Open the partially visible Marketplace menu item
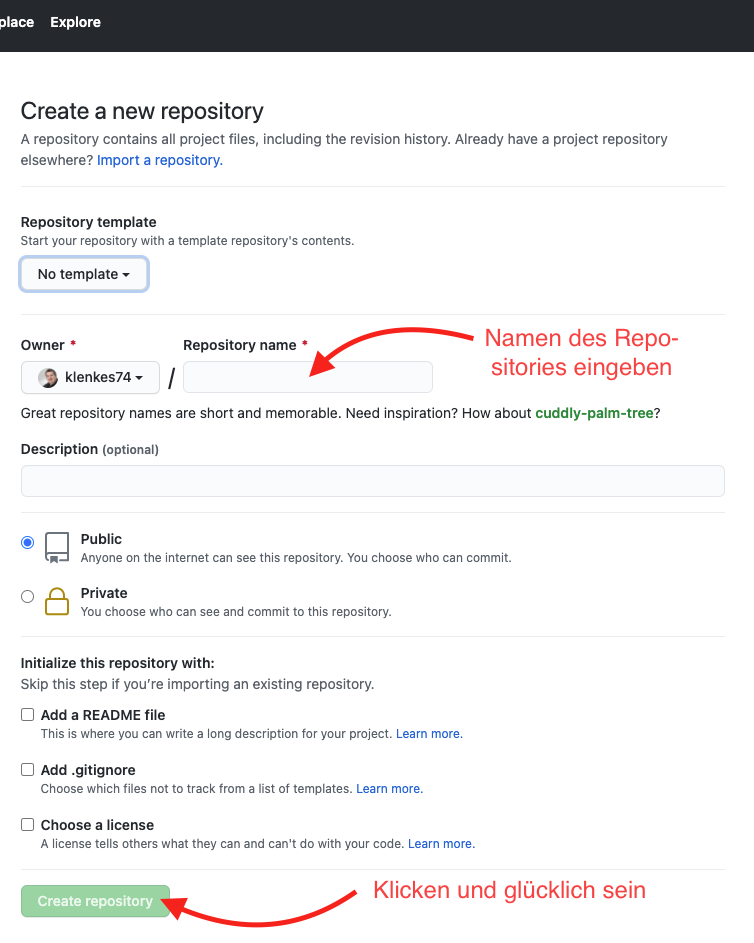Viewport: 754px width, 943px height. click(17, 22)
